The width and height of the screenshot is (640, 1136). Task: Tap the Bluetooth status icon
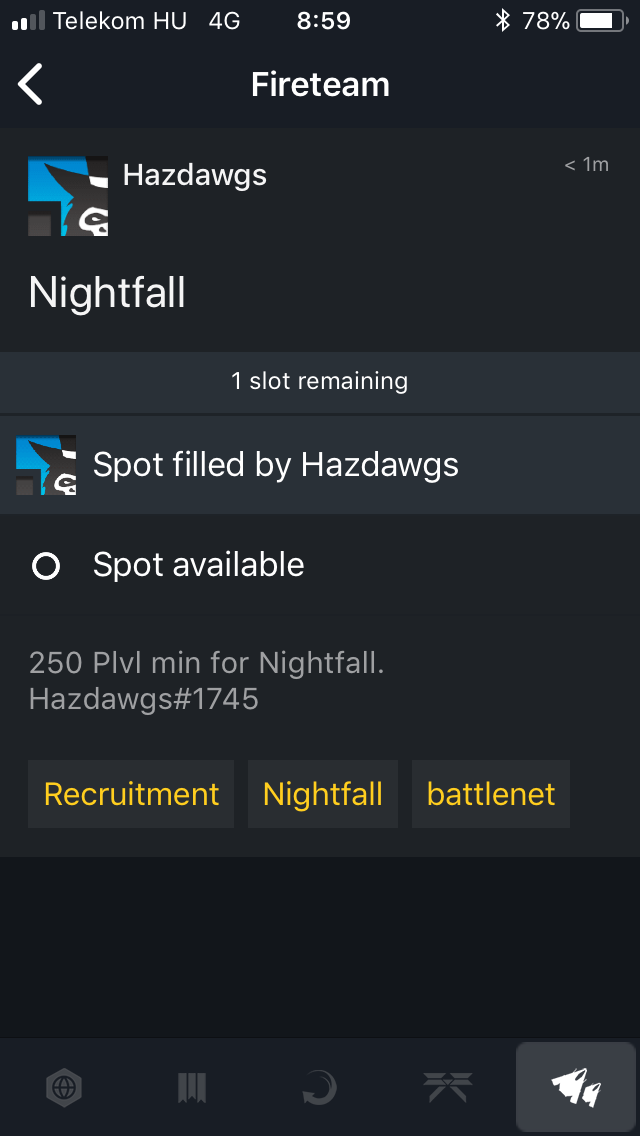coord(502,21)
